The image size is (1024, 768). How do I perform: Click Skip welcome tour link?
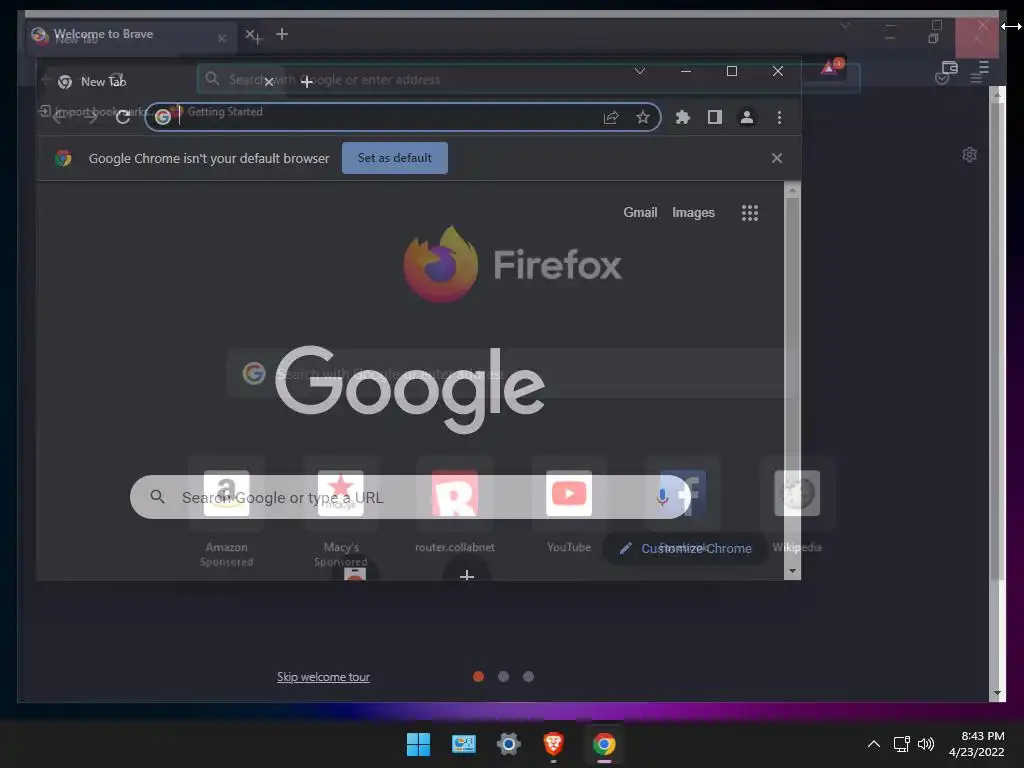(323, 677)
